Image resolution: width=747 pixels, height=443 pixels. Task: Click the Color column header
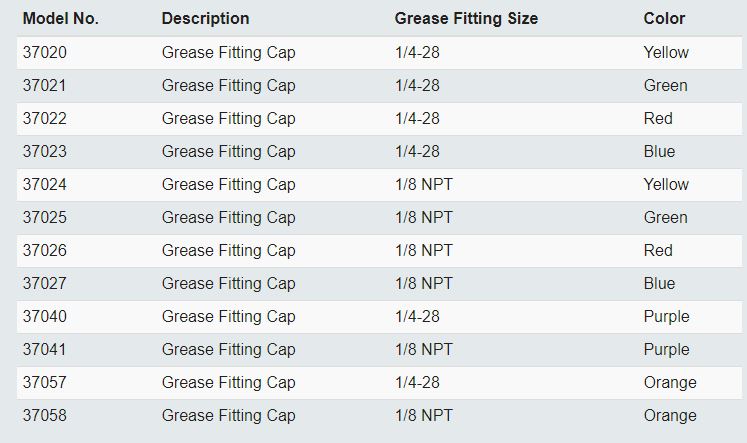tap(664, 18)
